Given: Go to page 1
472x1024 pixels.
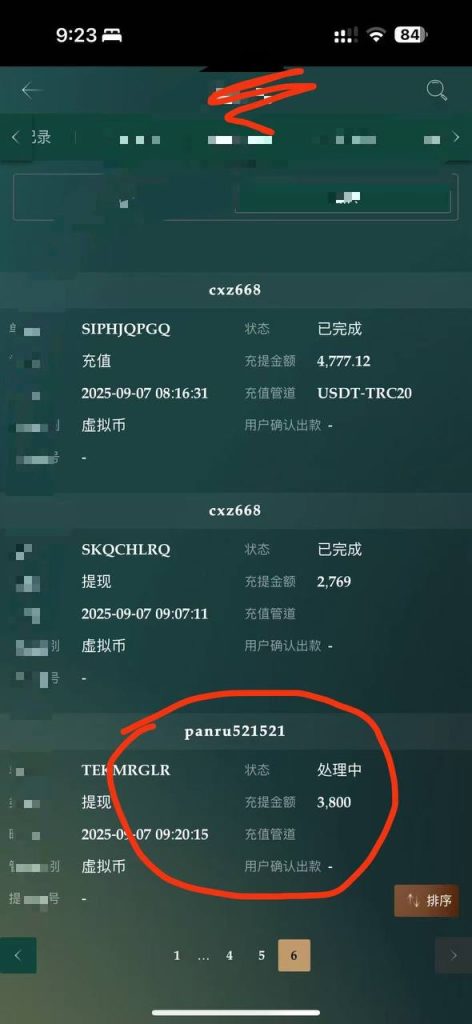Looking at the screenshot, I should 176,955.
